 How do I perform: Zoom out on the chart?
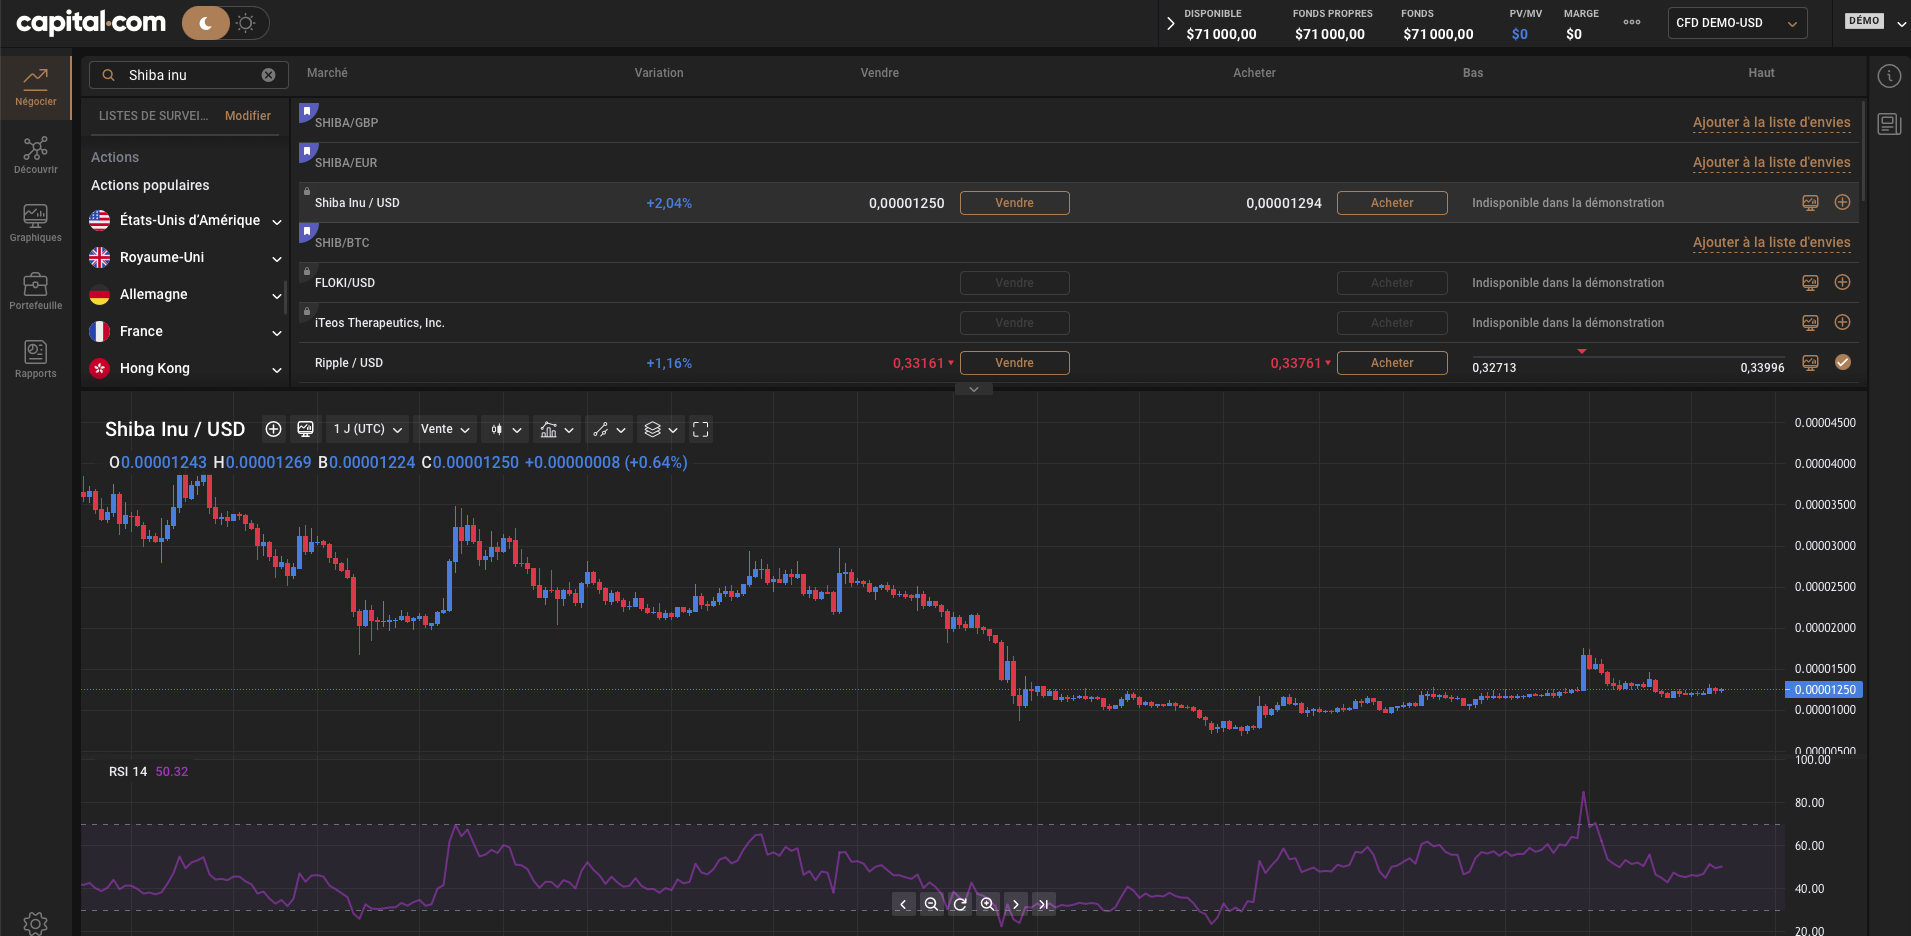tap(931, 904)
